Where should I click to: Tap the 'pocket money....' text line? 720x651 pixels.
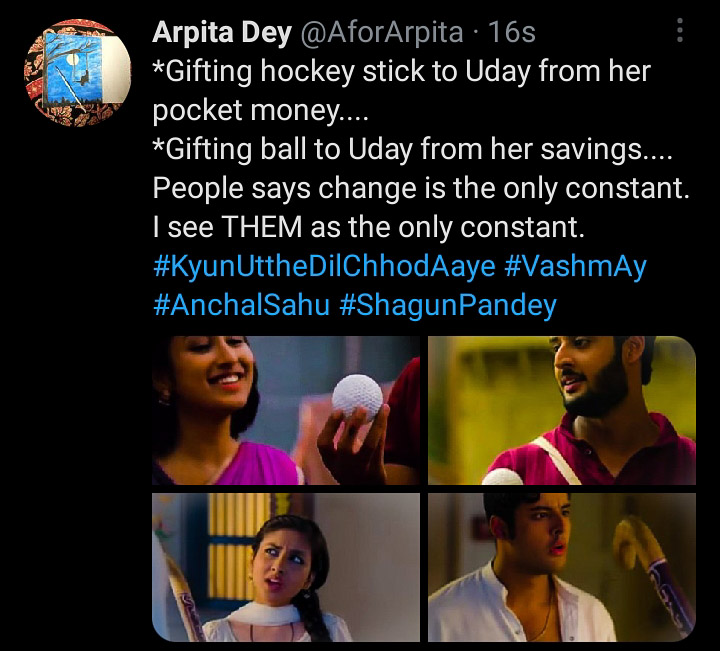(260, 111)
